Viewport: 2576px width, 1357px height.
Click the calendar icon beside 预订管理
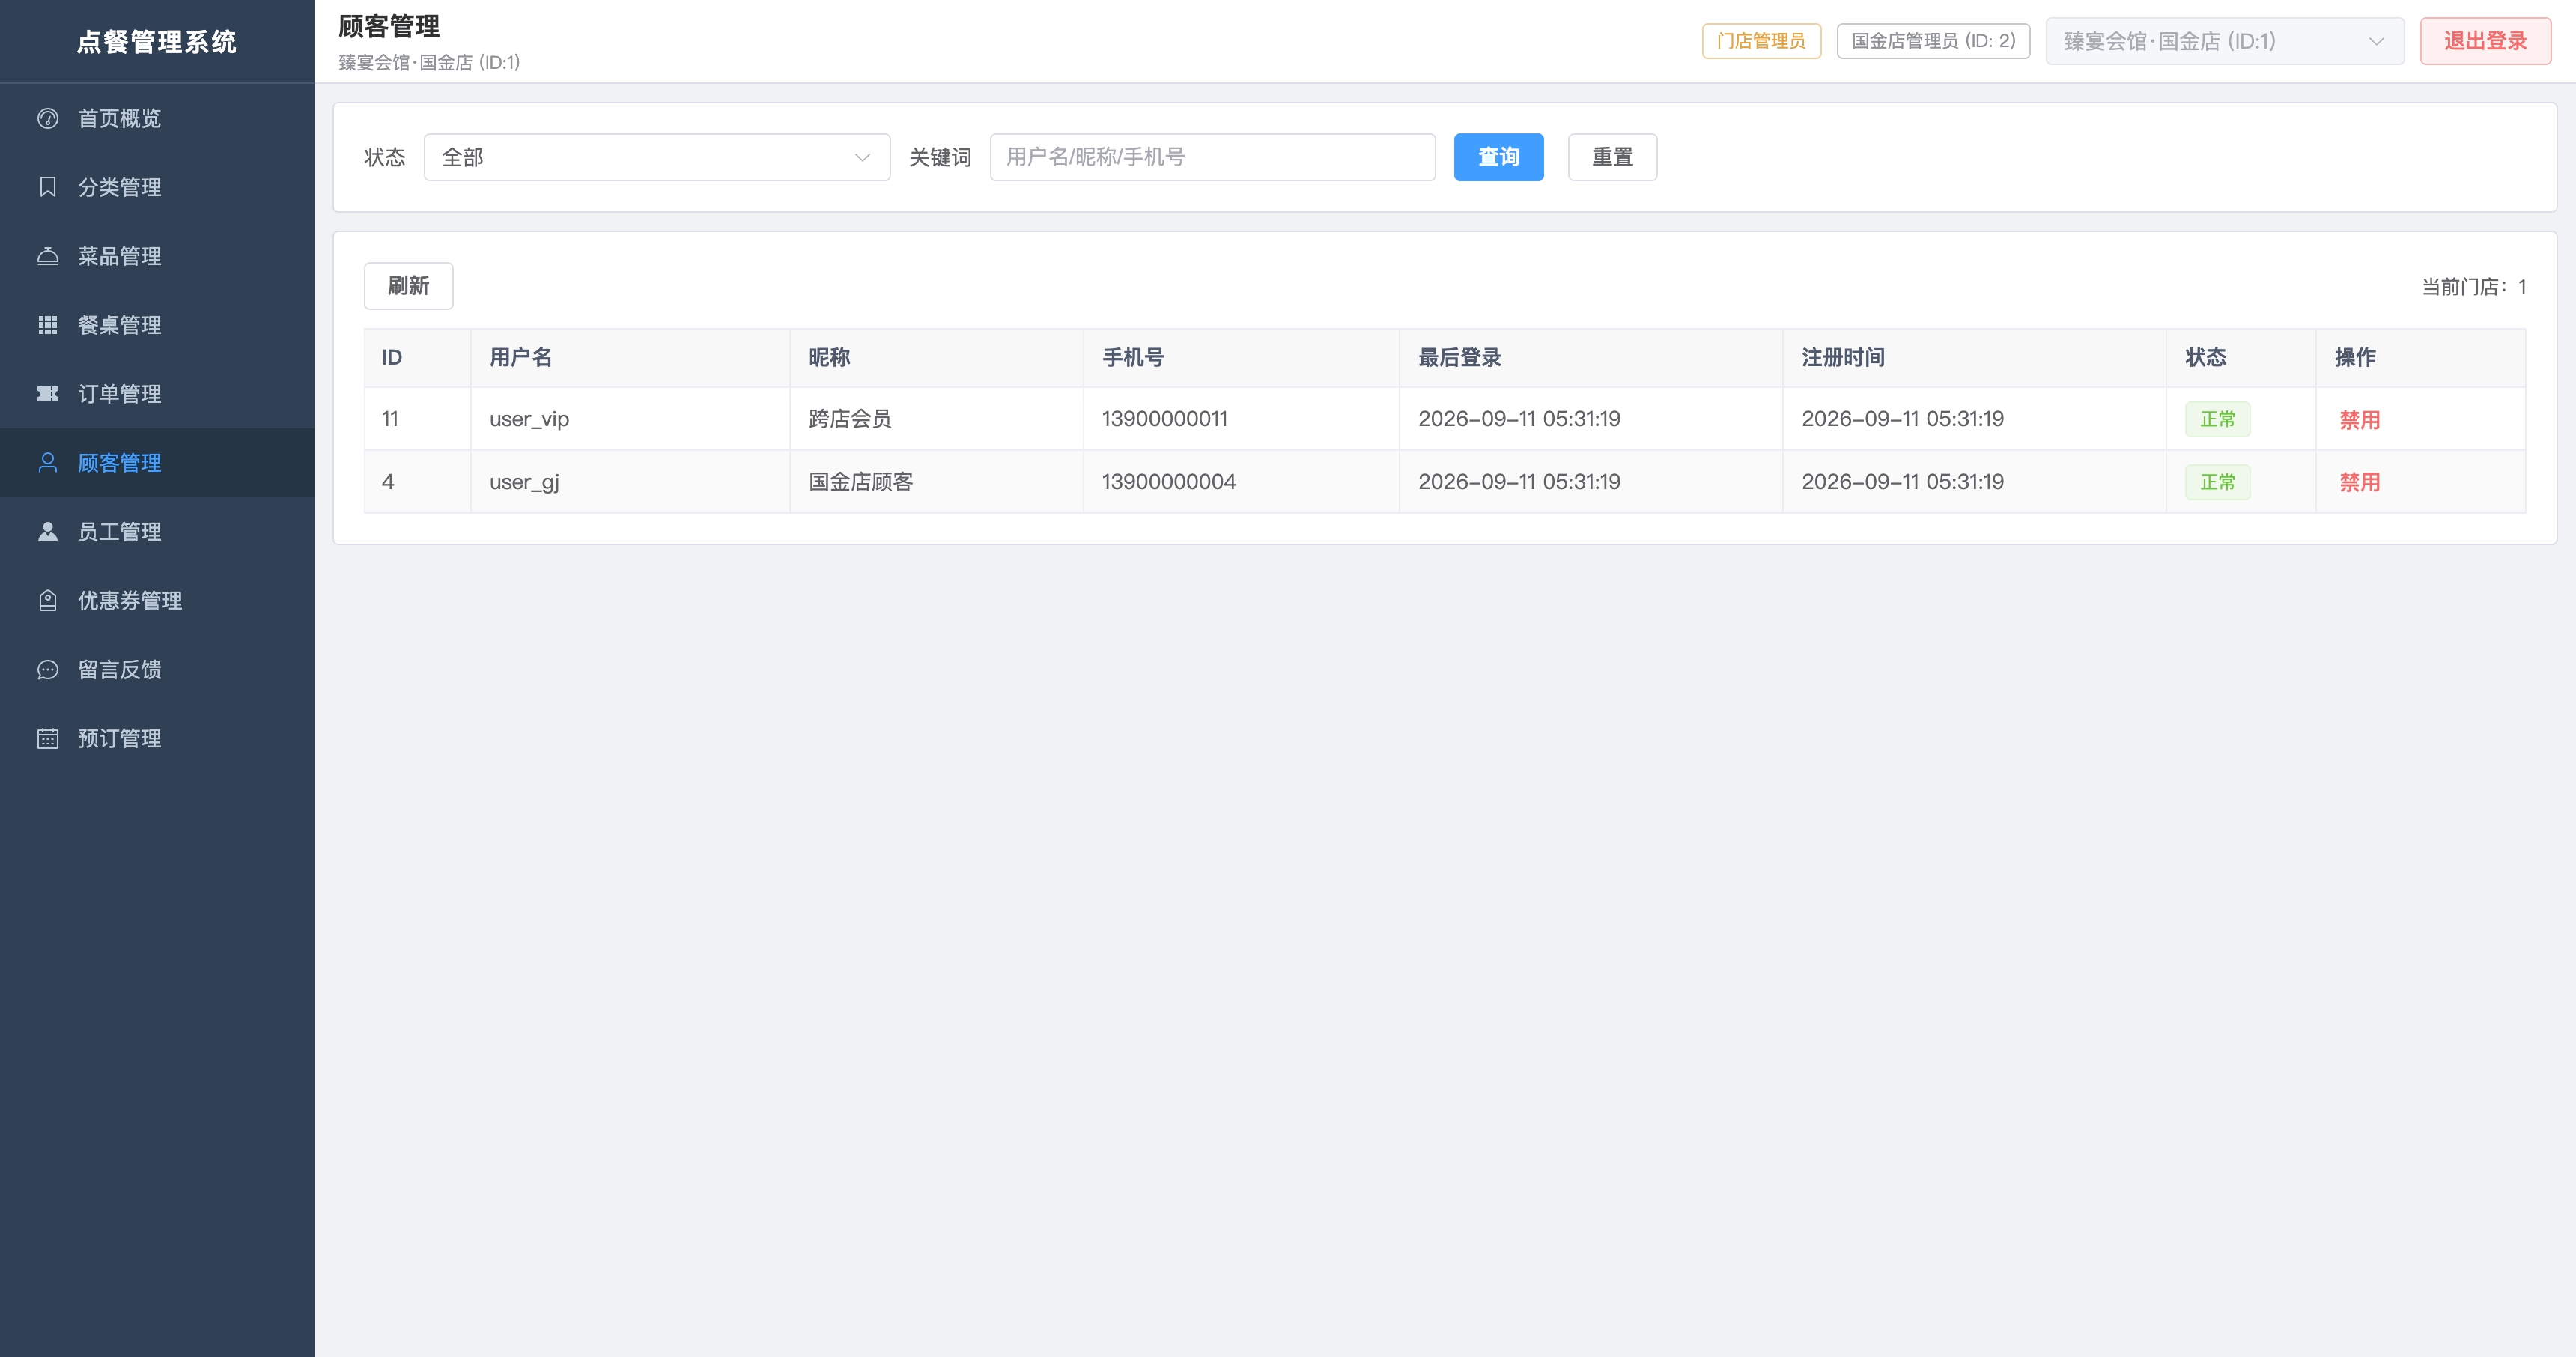(47, 738)
